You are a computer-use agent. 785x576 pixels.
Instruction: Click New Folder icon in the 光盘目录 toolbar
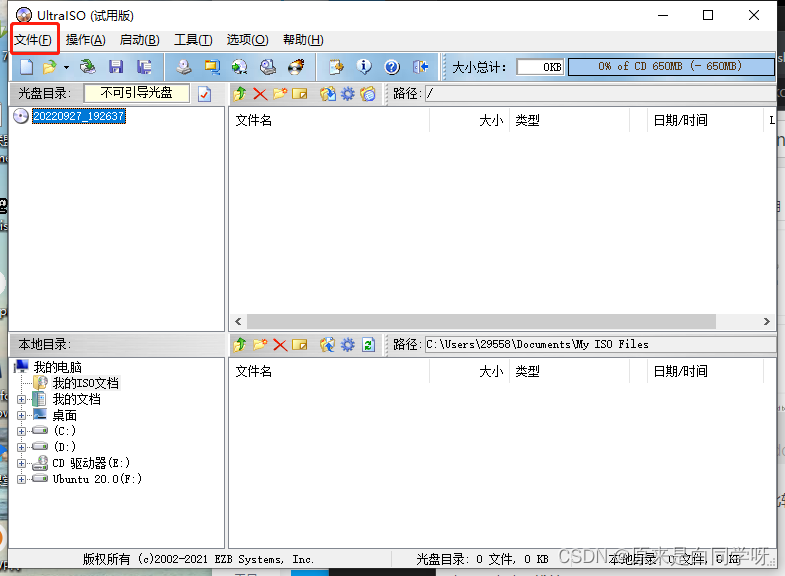coord(280,94)
